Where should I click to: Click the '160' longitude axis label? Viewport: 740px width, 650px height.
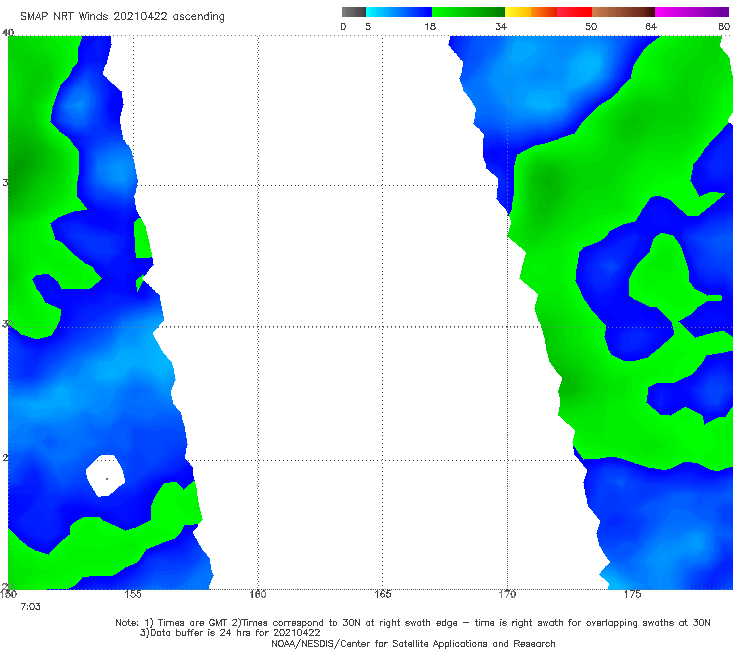(x=258, y=594)
